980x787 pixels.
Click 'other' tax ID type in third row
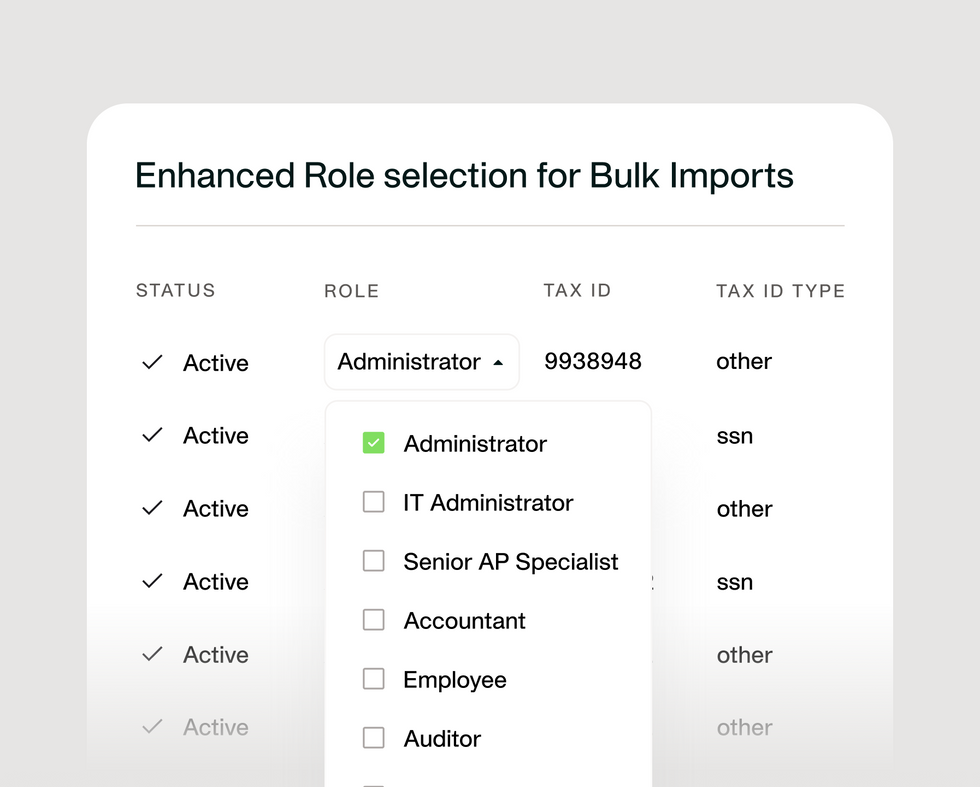744,509
